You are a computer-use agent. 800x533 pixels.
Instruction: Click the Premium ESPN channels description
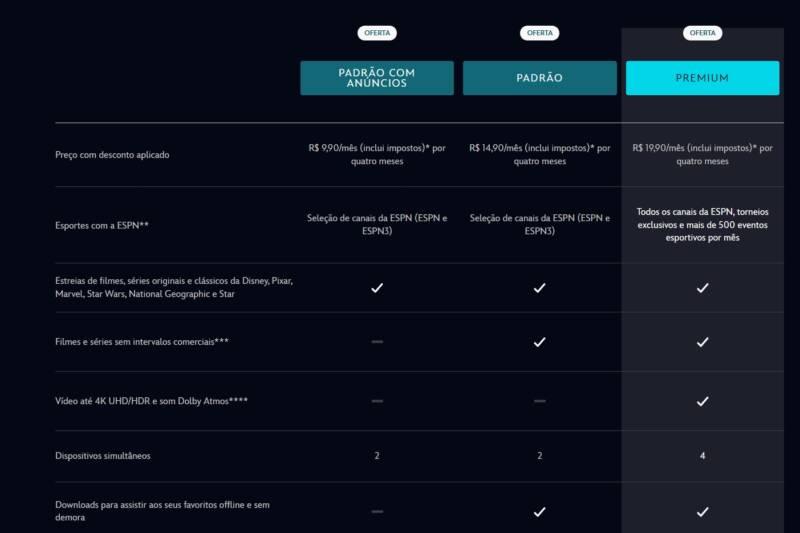pos(702,224)
